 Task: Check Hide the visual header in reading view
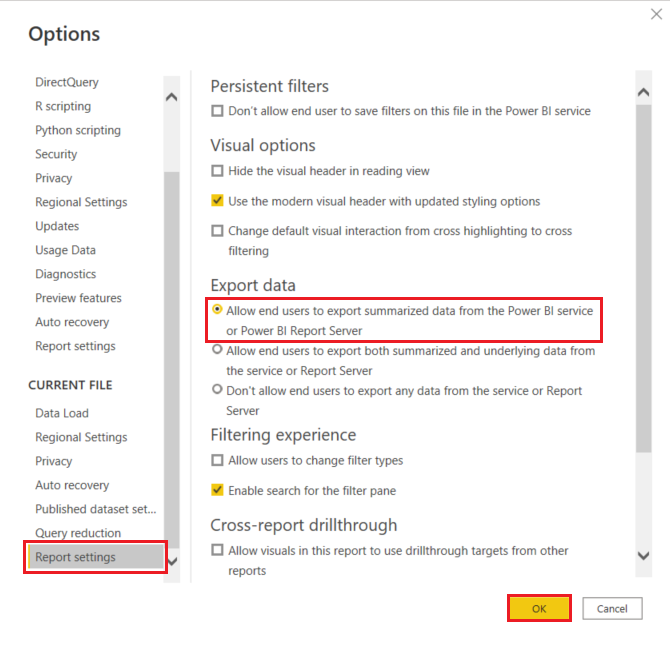click(x=217, y=171)
